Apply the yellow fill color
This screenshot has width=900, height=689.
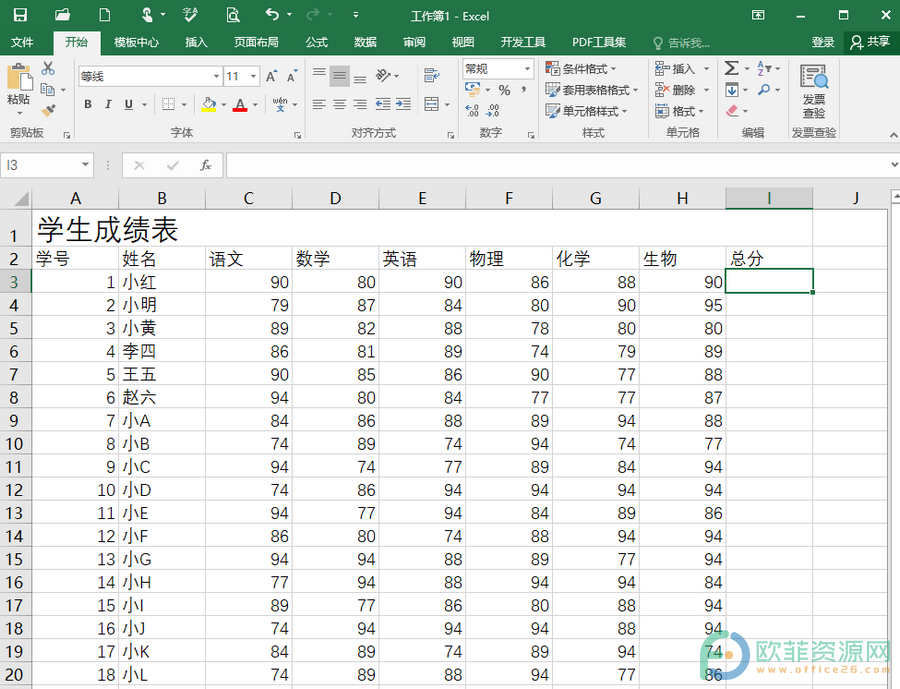point(209,104)
